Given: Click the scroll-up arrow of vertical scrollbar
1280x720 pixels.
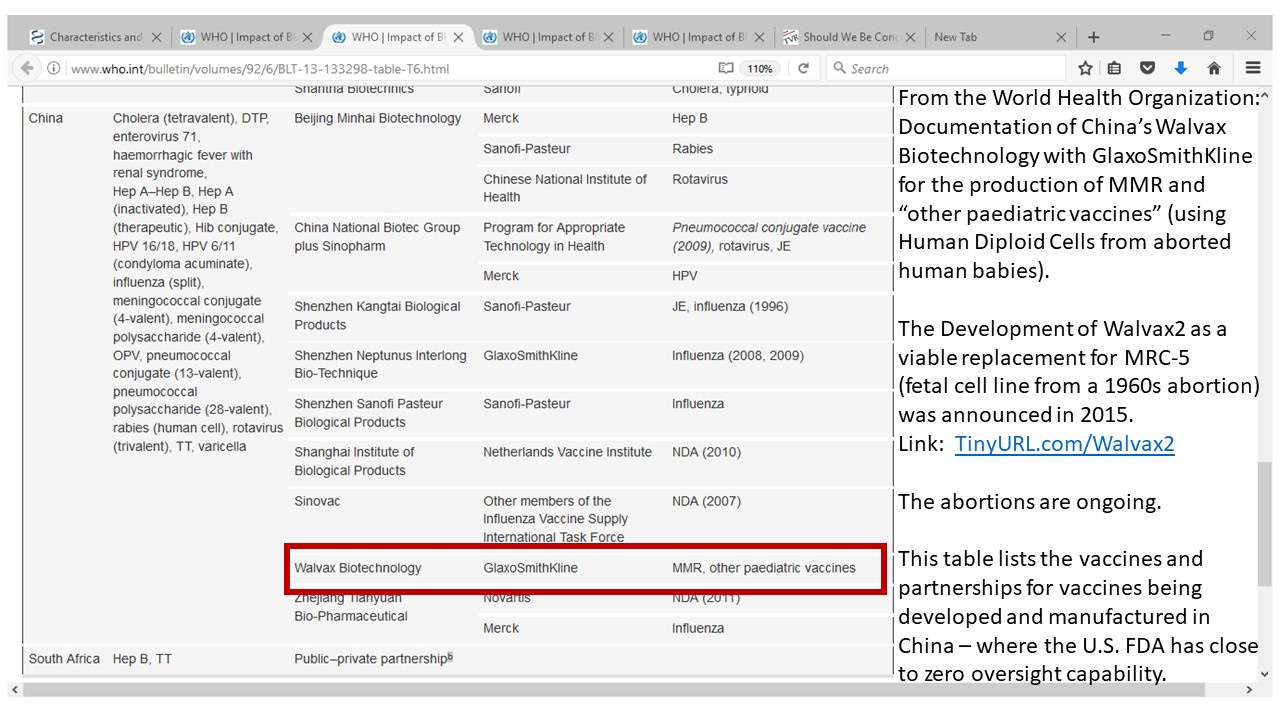Looking at the screenshot, I should 1264,97.
